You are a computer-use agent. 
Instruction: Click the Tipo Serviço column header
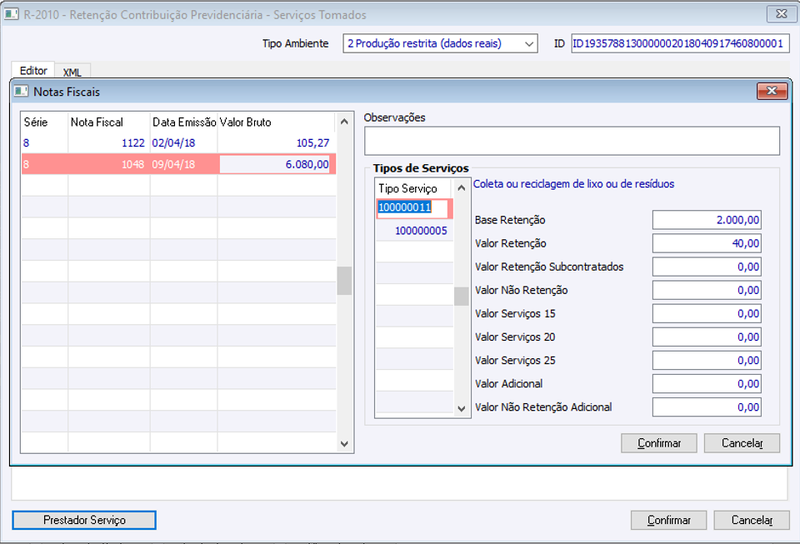coord(414,188)
